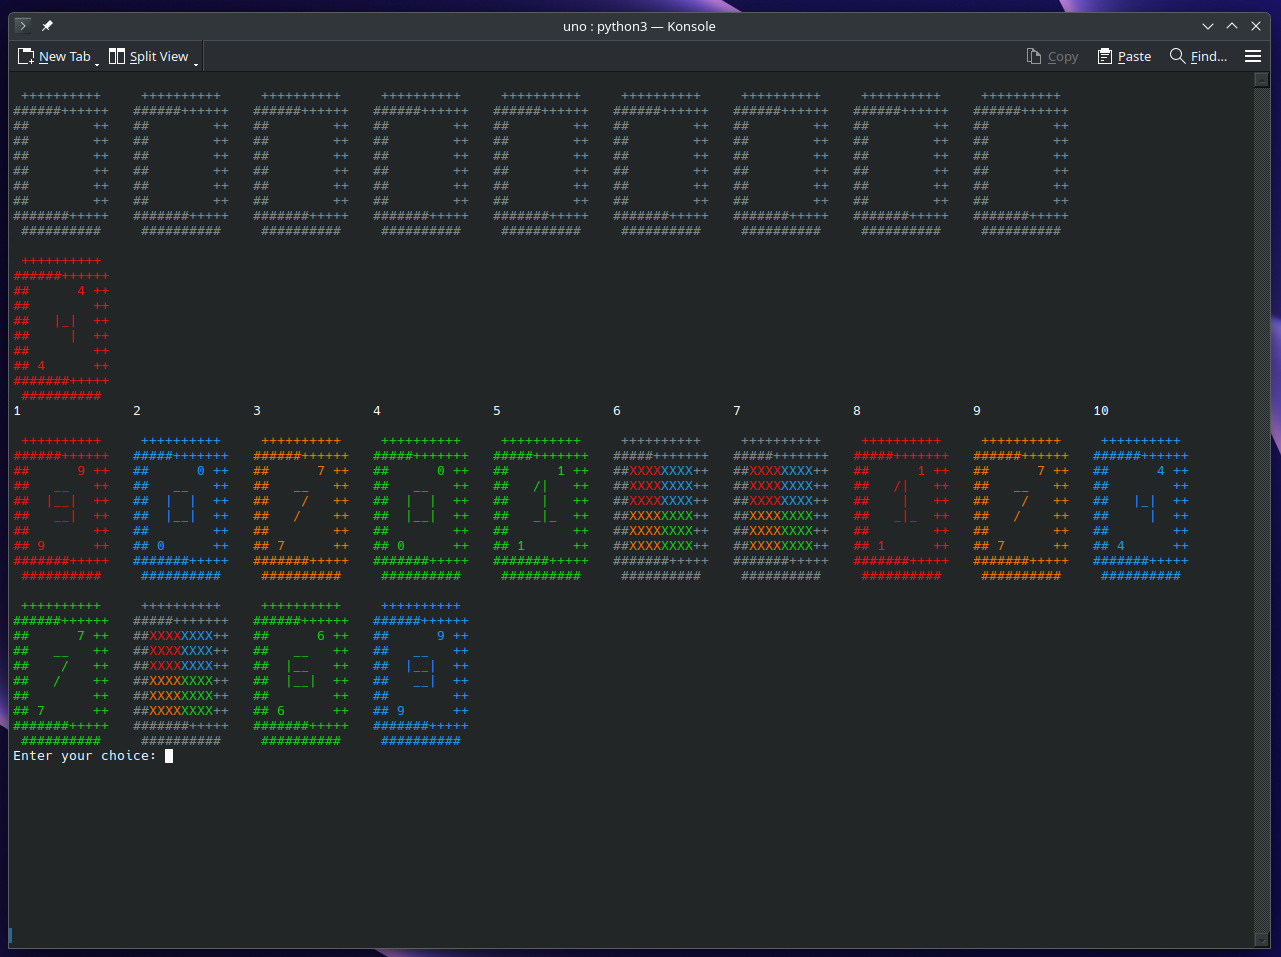Open the Find... search tool

pyautogui.click(x=1198, y=57)
